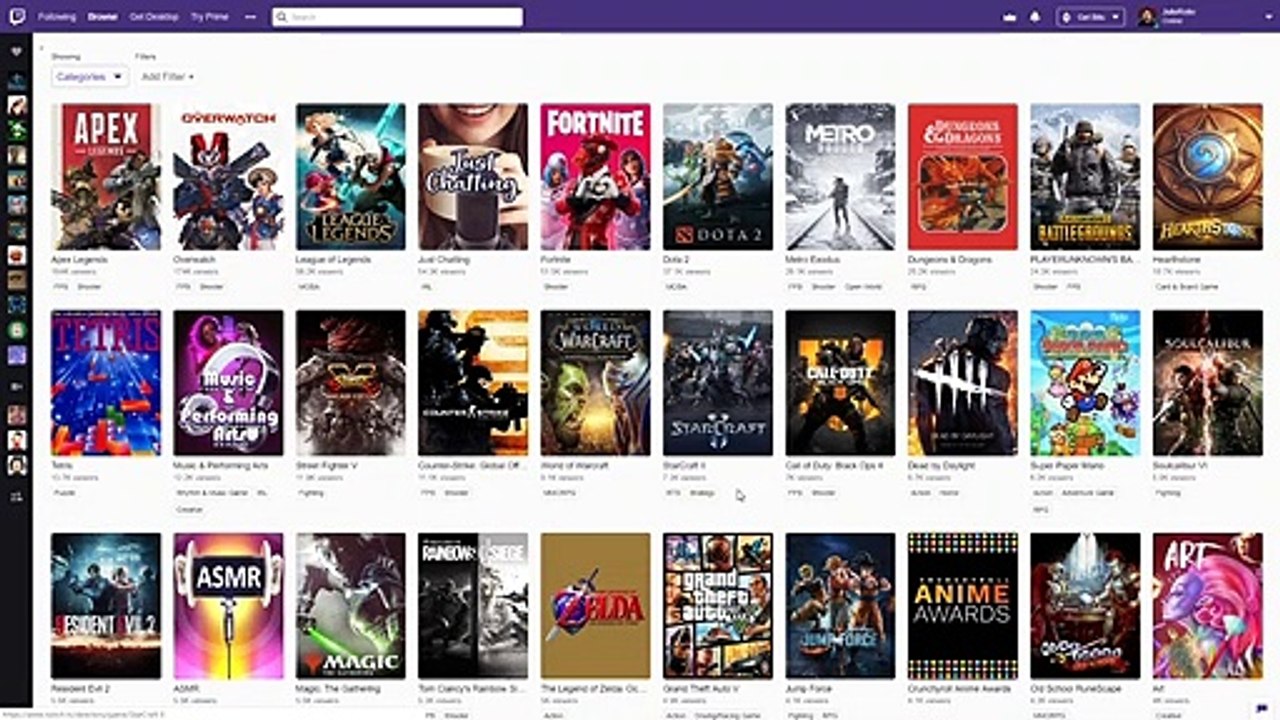Open the Resident Evil 2 cover art
Image resolution: width=1280 pixels, height=720 pixels.
106,606
